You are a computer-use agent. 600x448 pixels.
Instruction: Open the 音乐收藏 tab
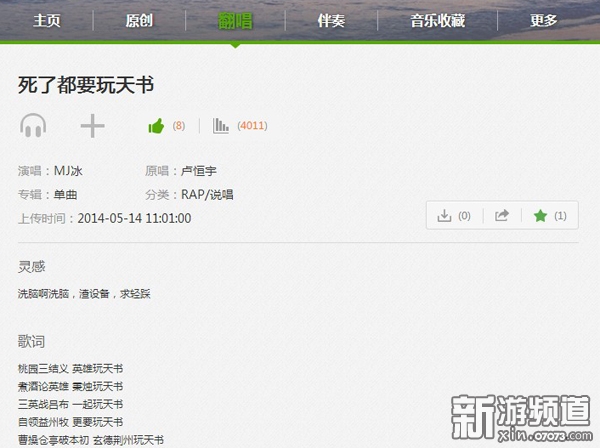click(x=438, y=20)
